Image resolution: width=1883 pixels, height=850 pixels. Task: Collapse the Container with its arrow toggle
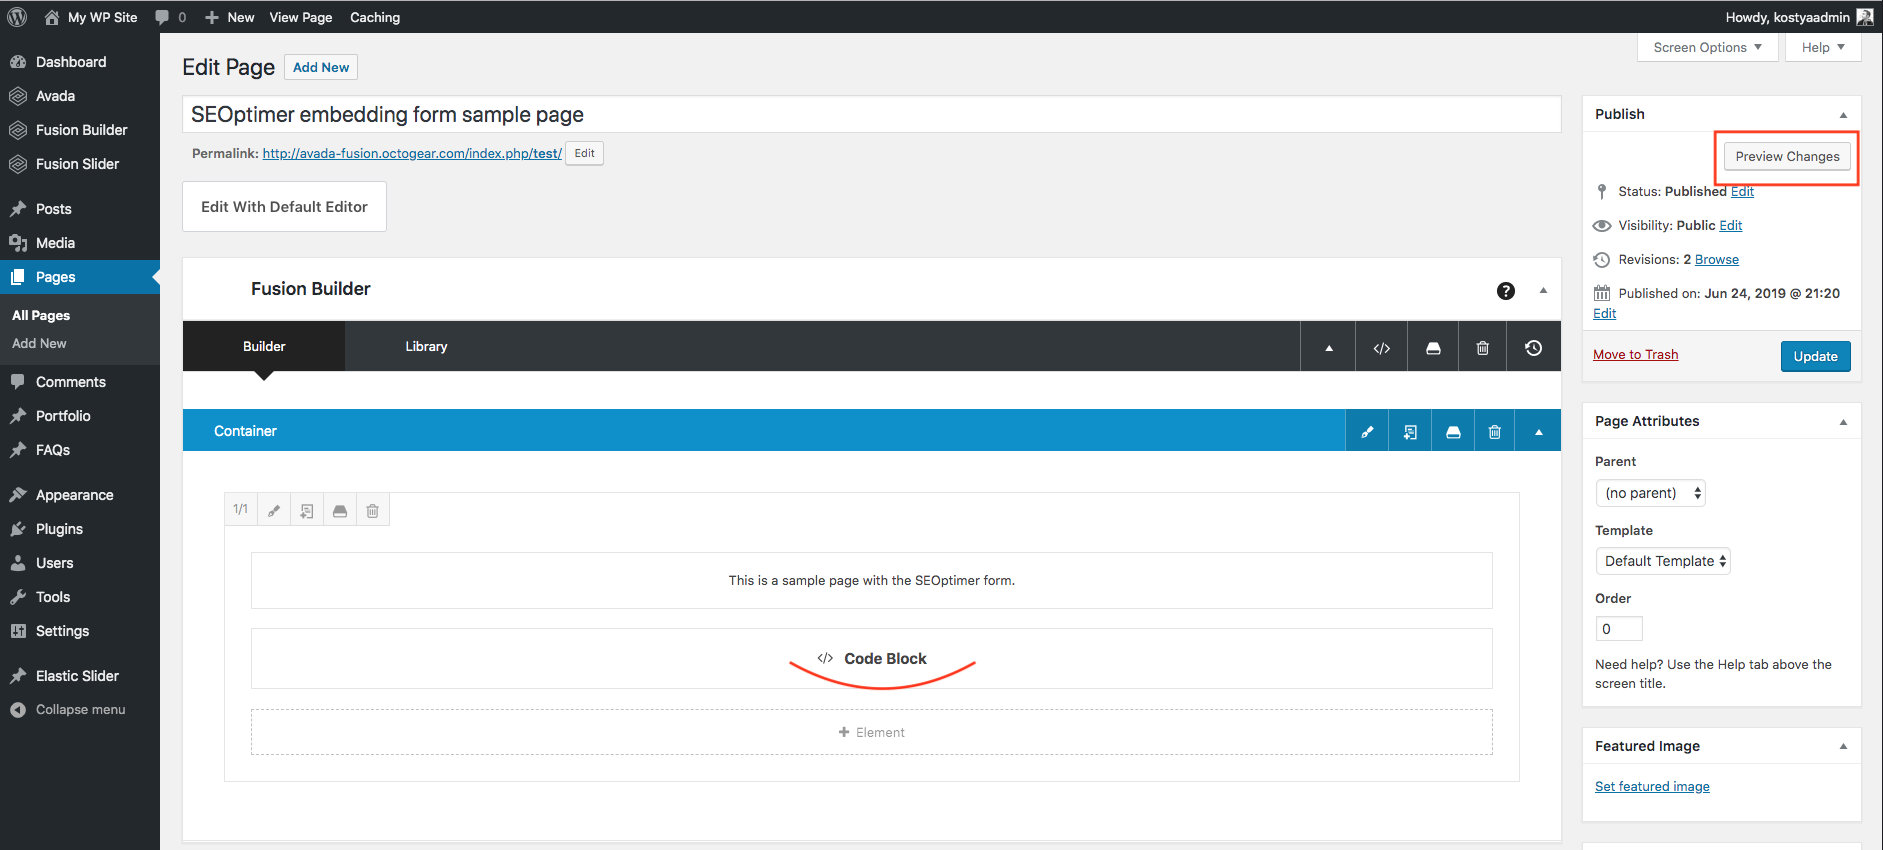coord(1538,432)
